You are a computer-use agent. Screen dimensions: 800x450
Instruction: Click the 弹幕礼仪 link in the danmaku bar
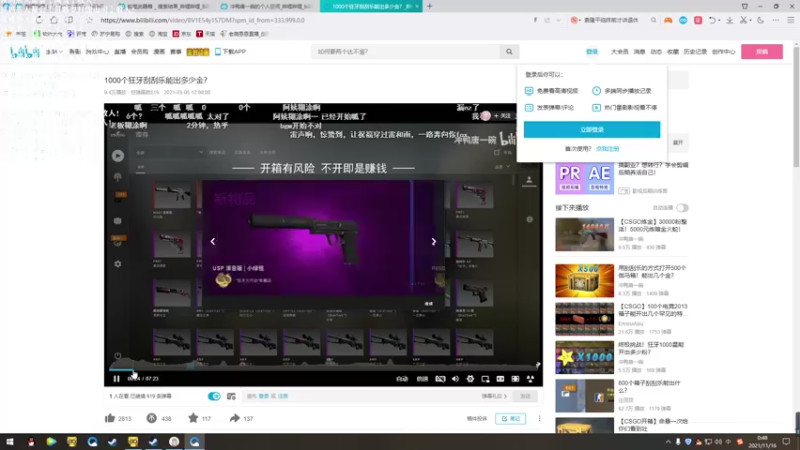point(494,396)
